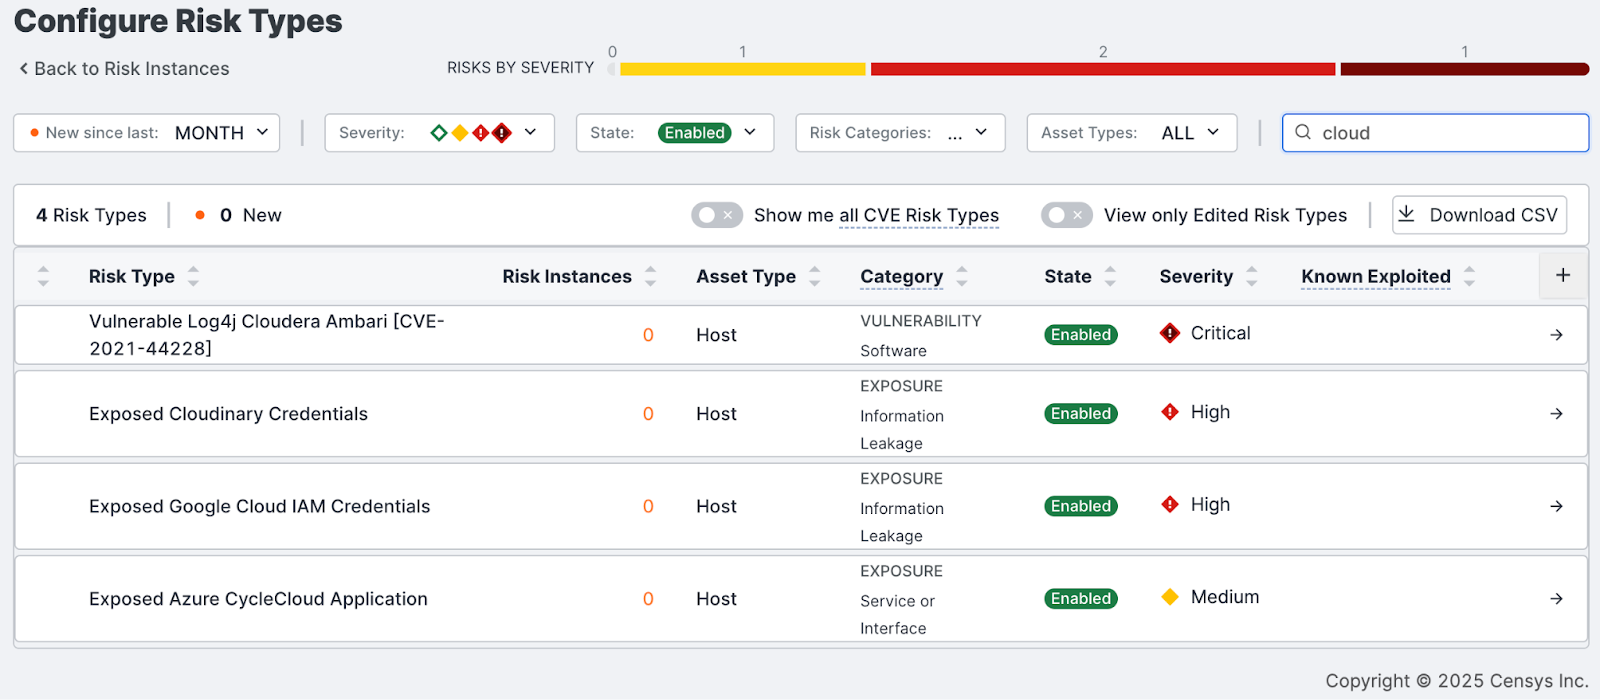Click arrow icon on Vulnerable Log4j row
The height and width of the screenshot is (700, 1600).
1556,335
